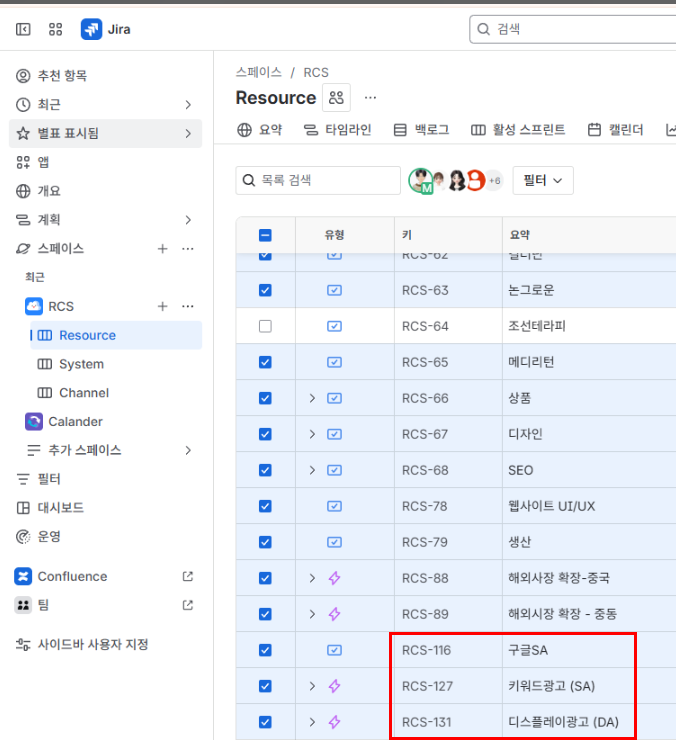
Task: Click the +6 more assignees avatar
Action: 494,180
